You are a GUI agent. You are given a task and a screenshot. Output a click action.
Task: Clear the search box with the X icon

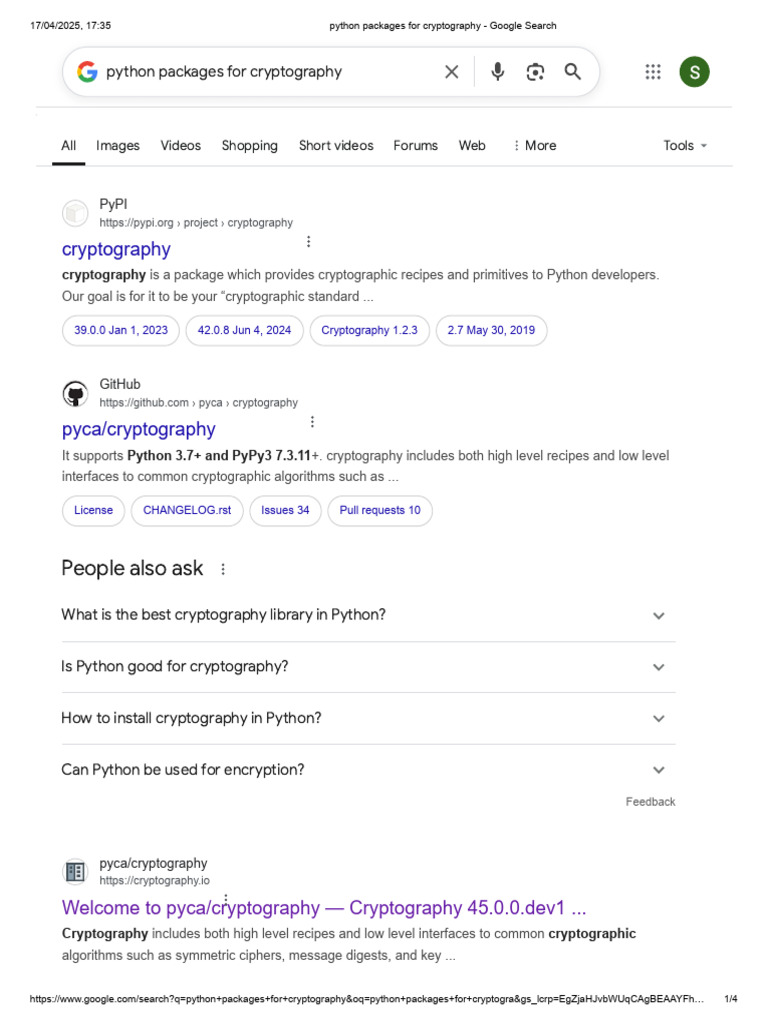pyautogui.click(x=452, y=72)
